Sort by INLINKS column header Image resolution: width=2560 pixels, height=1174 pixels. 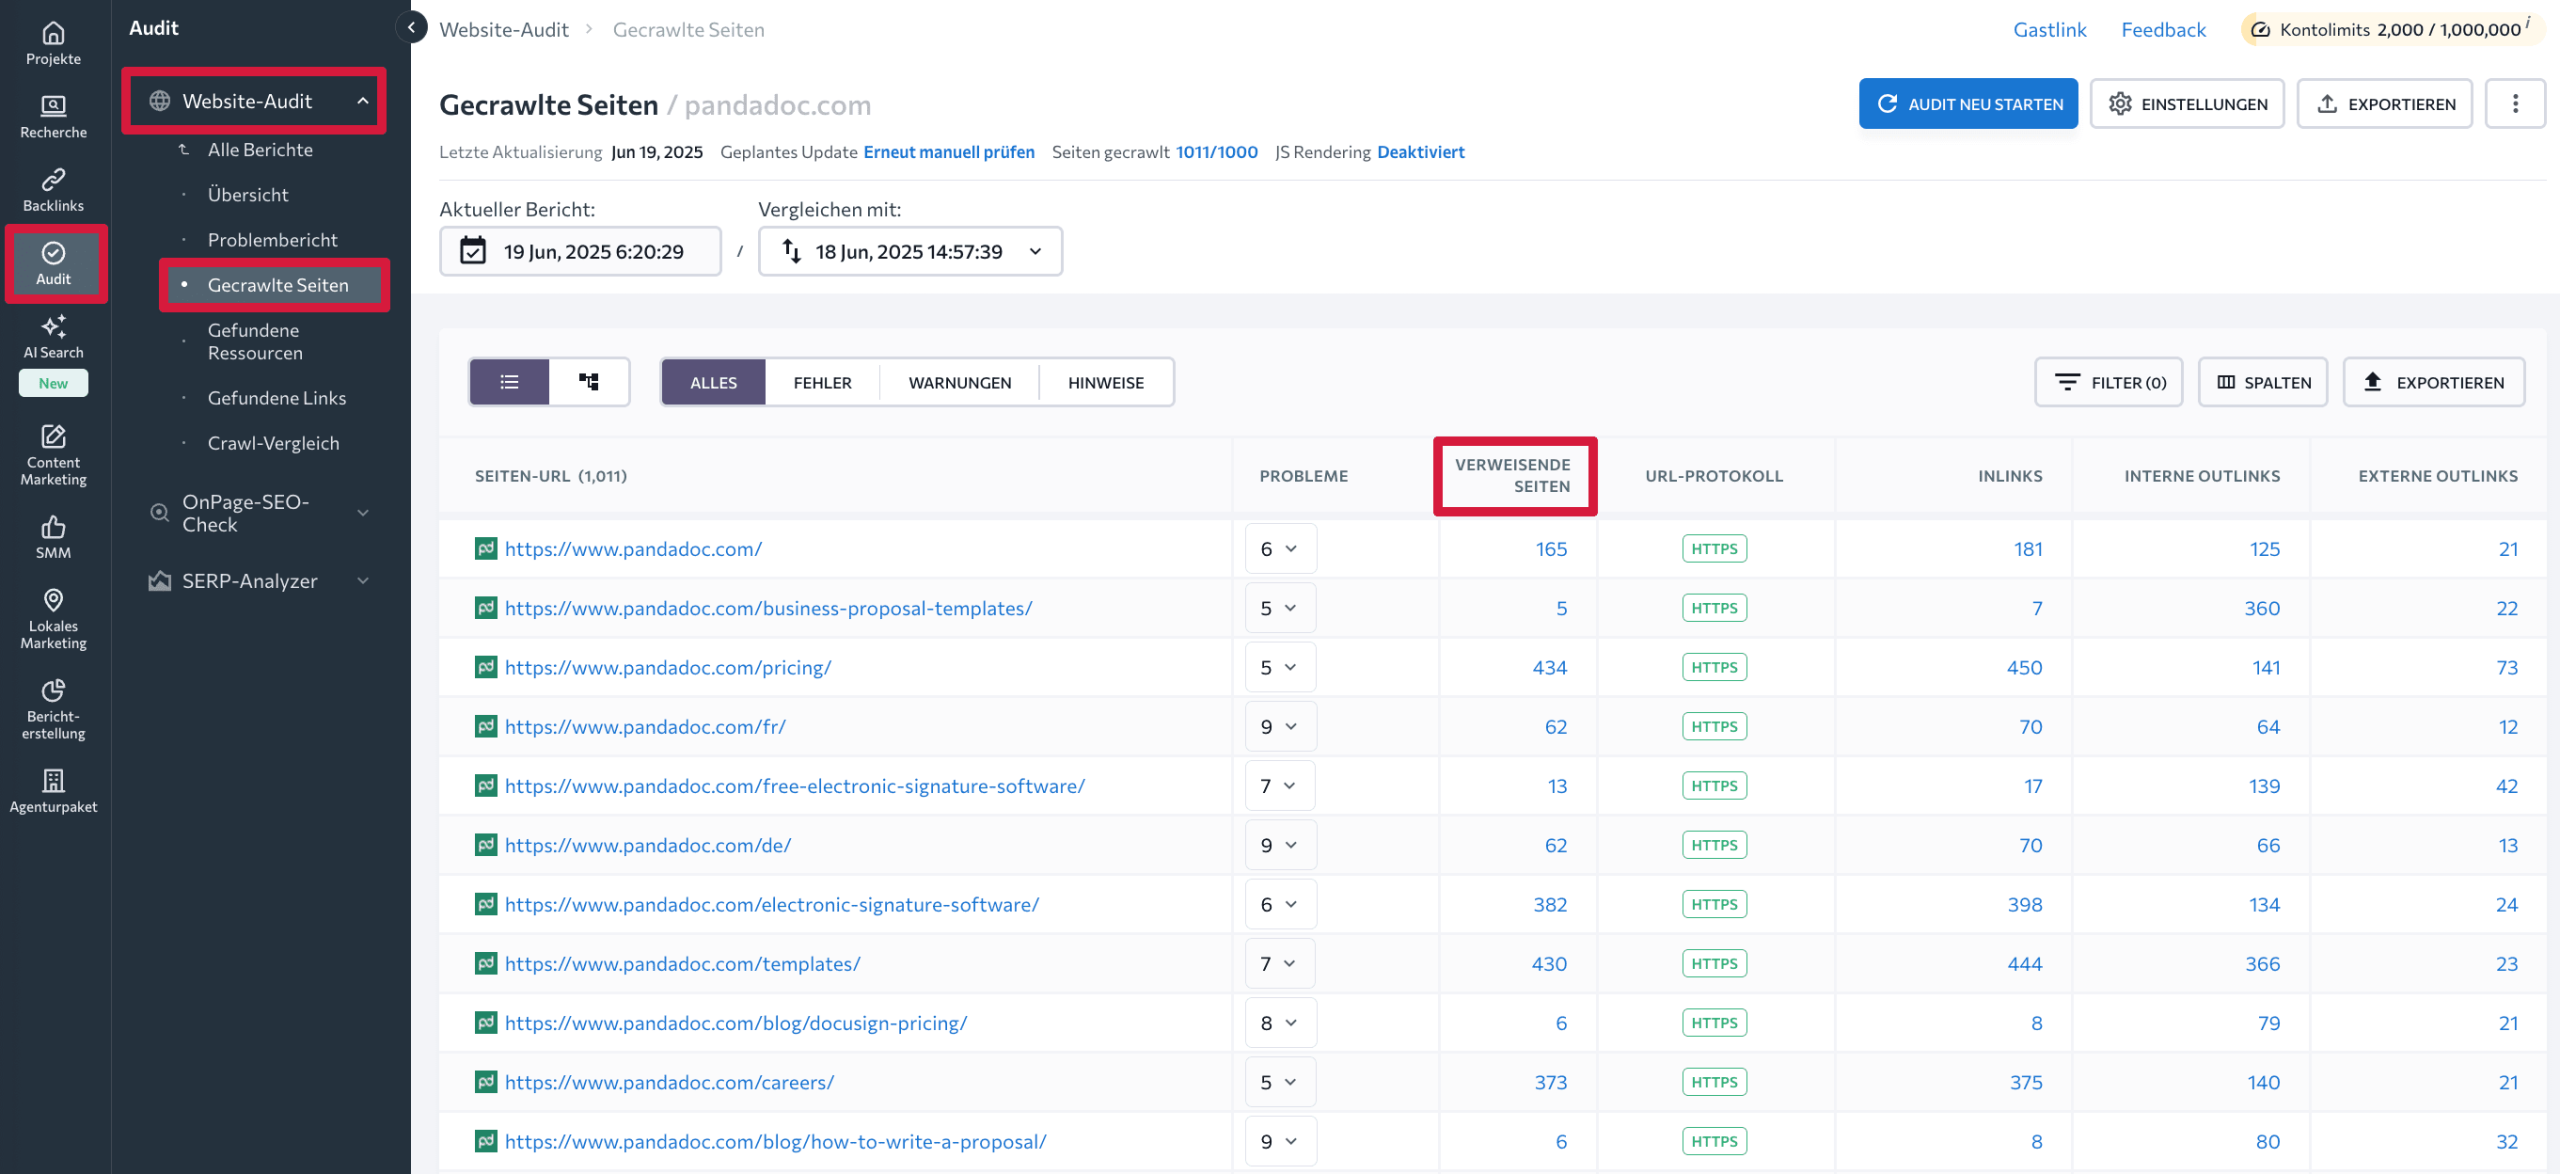(x=2010, y=476)
